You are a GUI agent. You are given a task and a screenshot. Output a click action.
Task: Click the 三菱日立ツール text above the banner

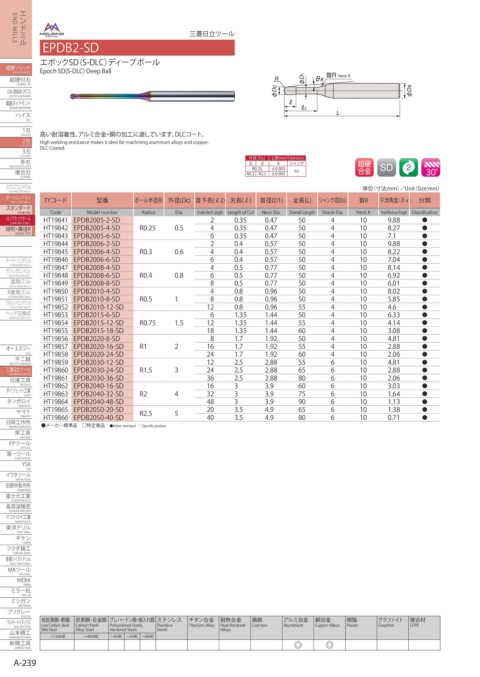click(x=212, y=34)
